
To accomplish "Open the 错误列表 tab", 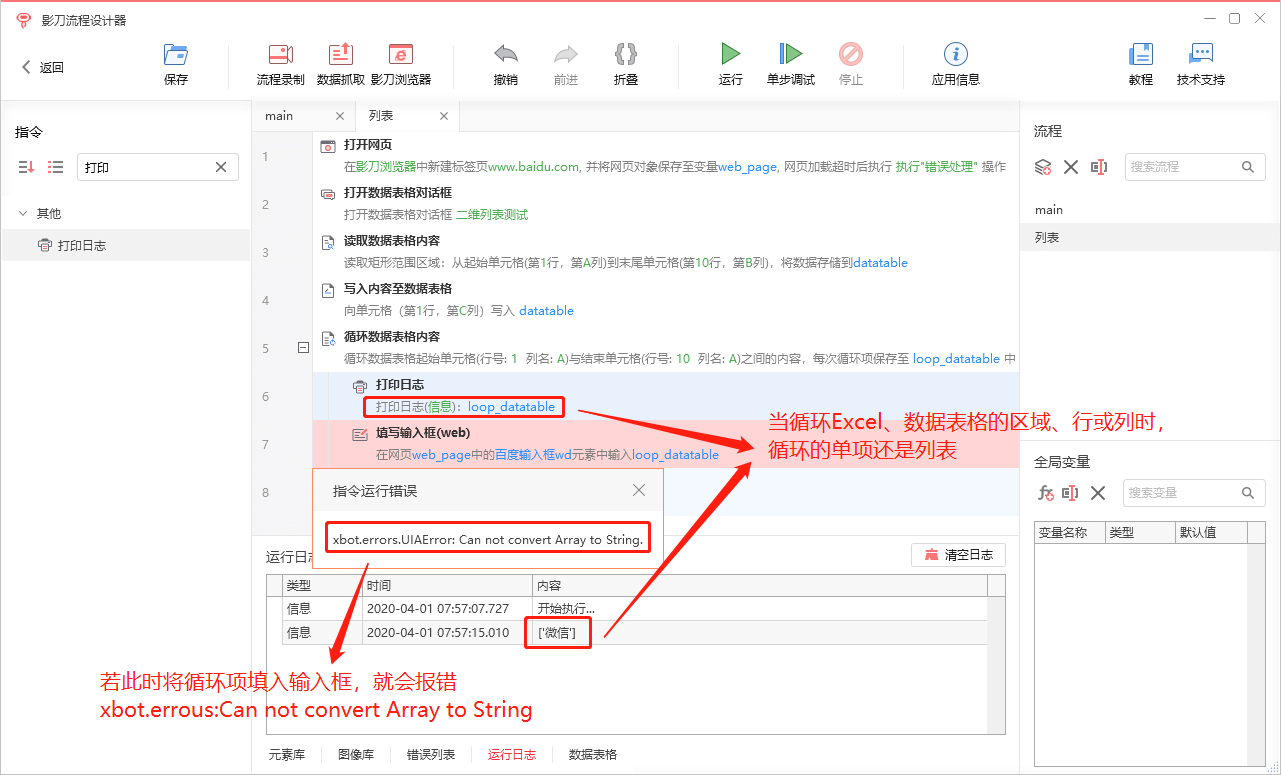I will [431, 755].
